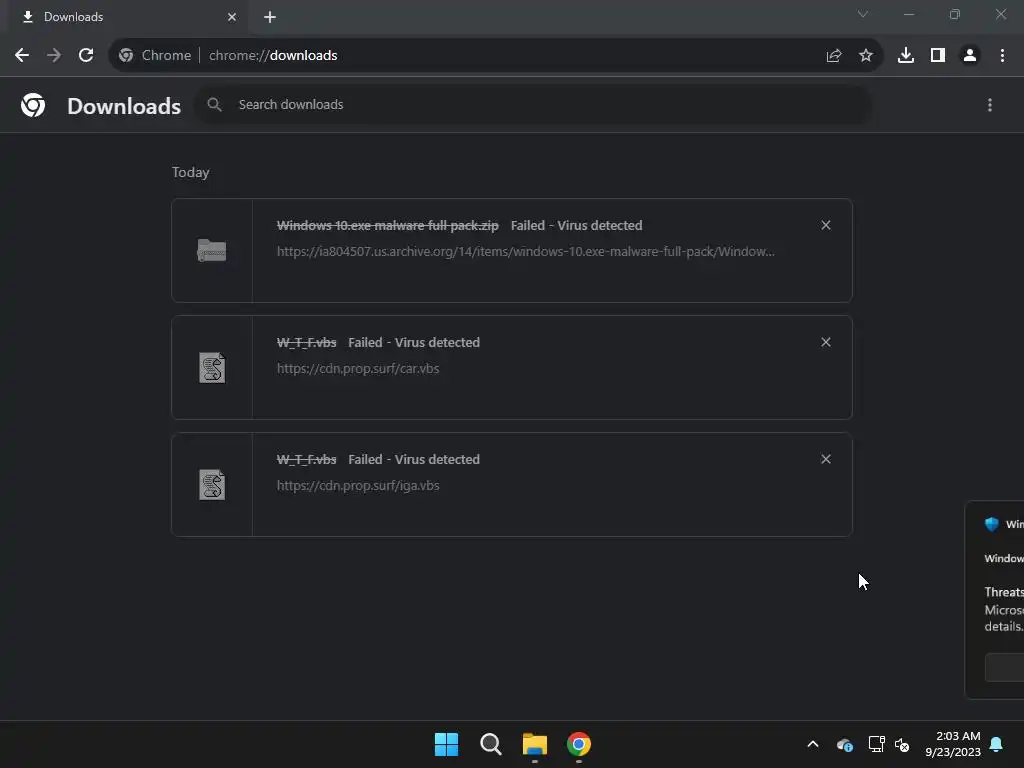The image size is (1024, 768).
Task: Open Windows taskbar search
Action: [490, 744]
